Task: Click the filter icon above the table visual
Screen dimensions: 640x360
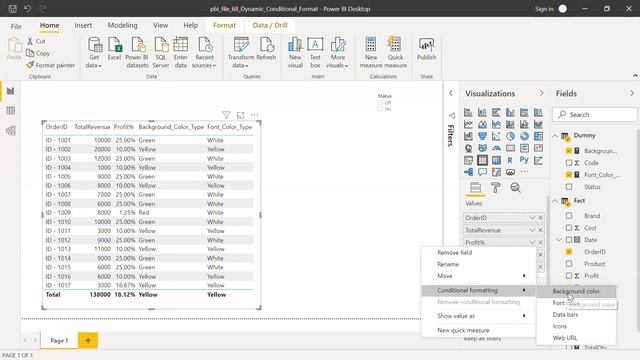Action: click(x=226, y=115)
